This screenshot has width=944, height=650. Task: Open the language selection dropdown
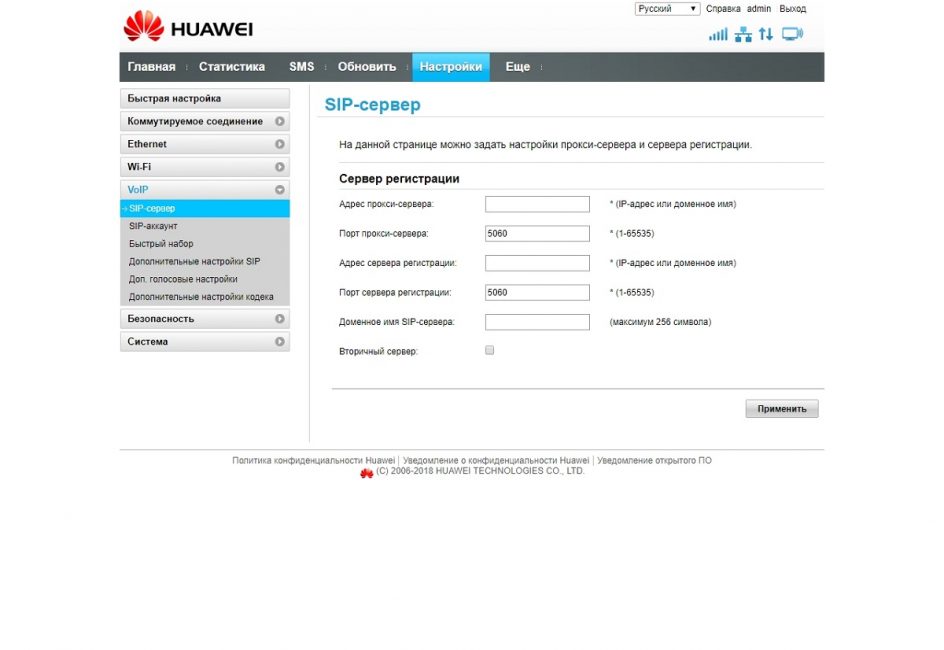(667, 9)
